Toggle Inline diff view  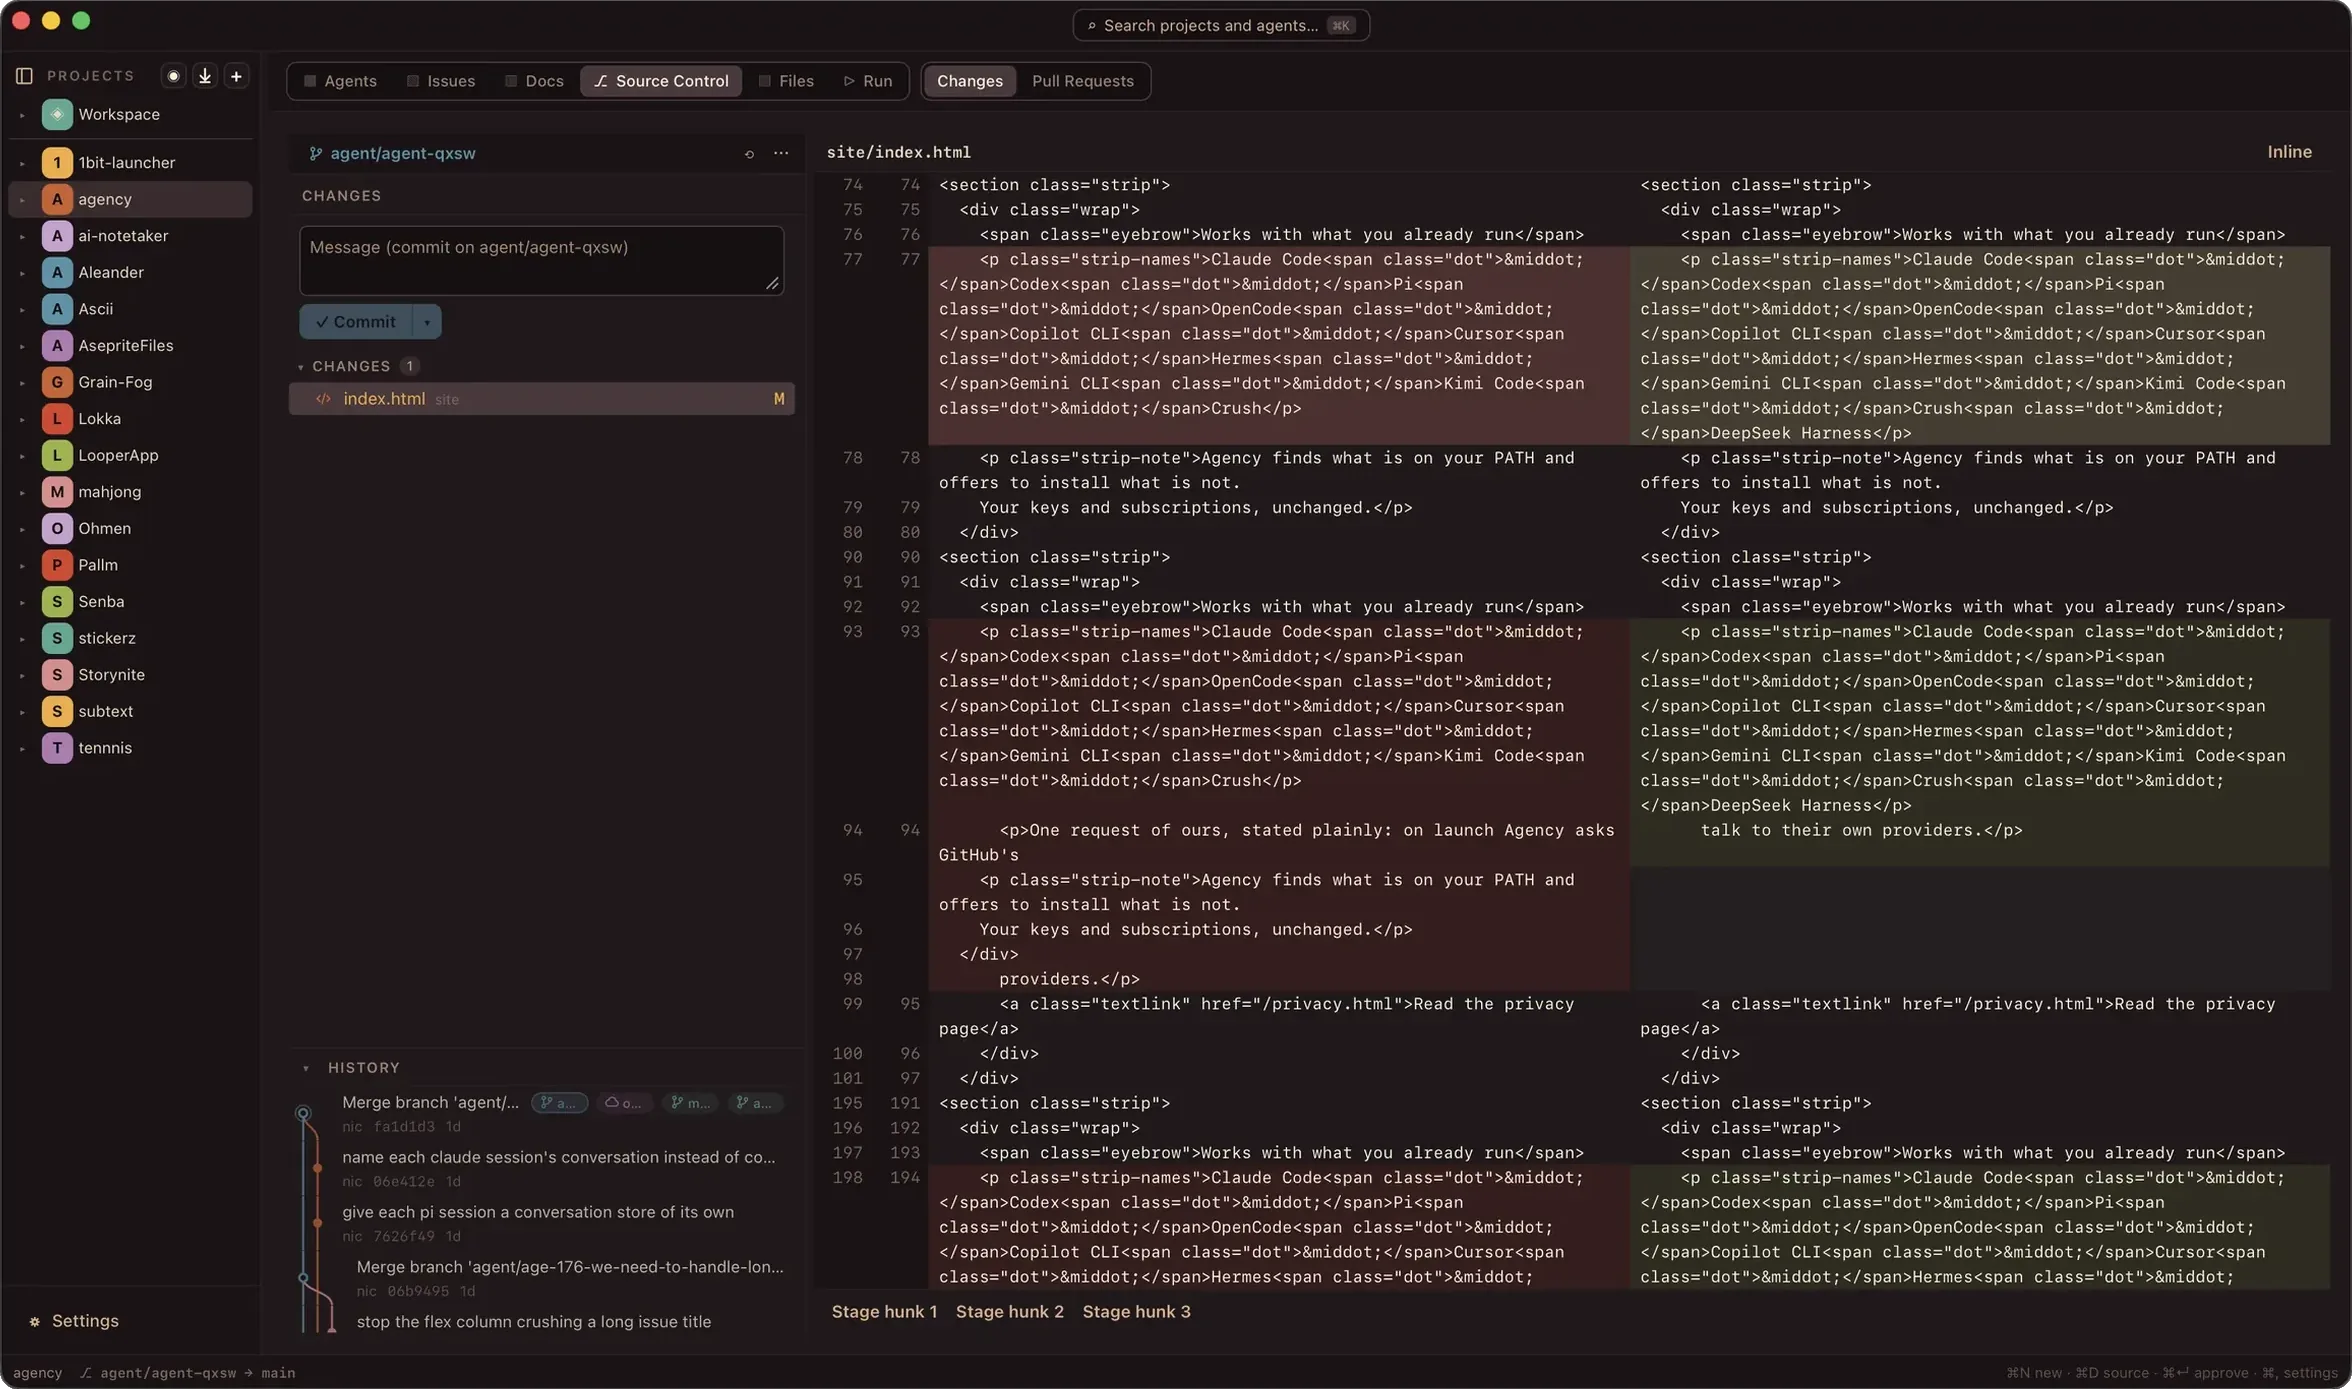coord(2289,152)
